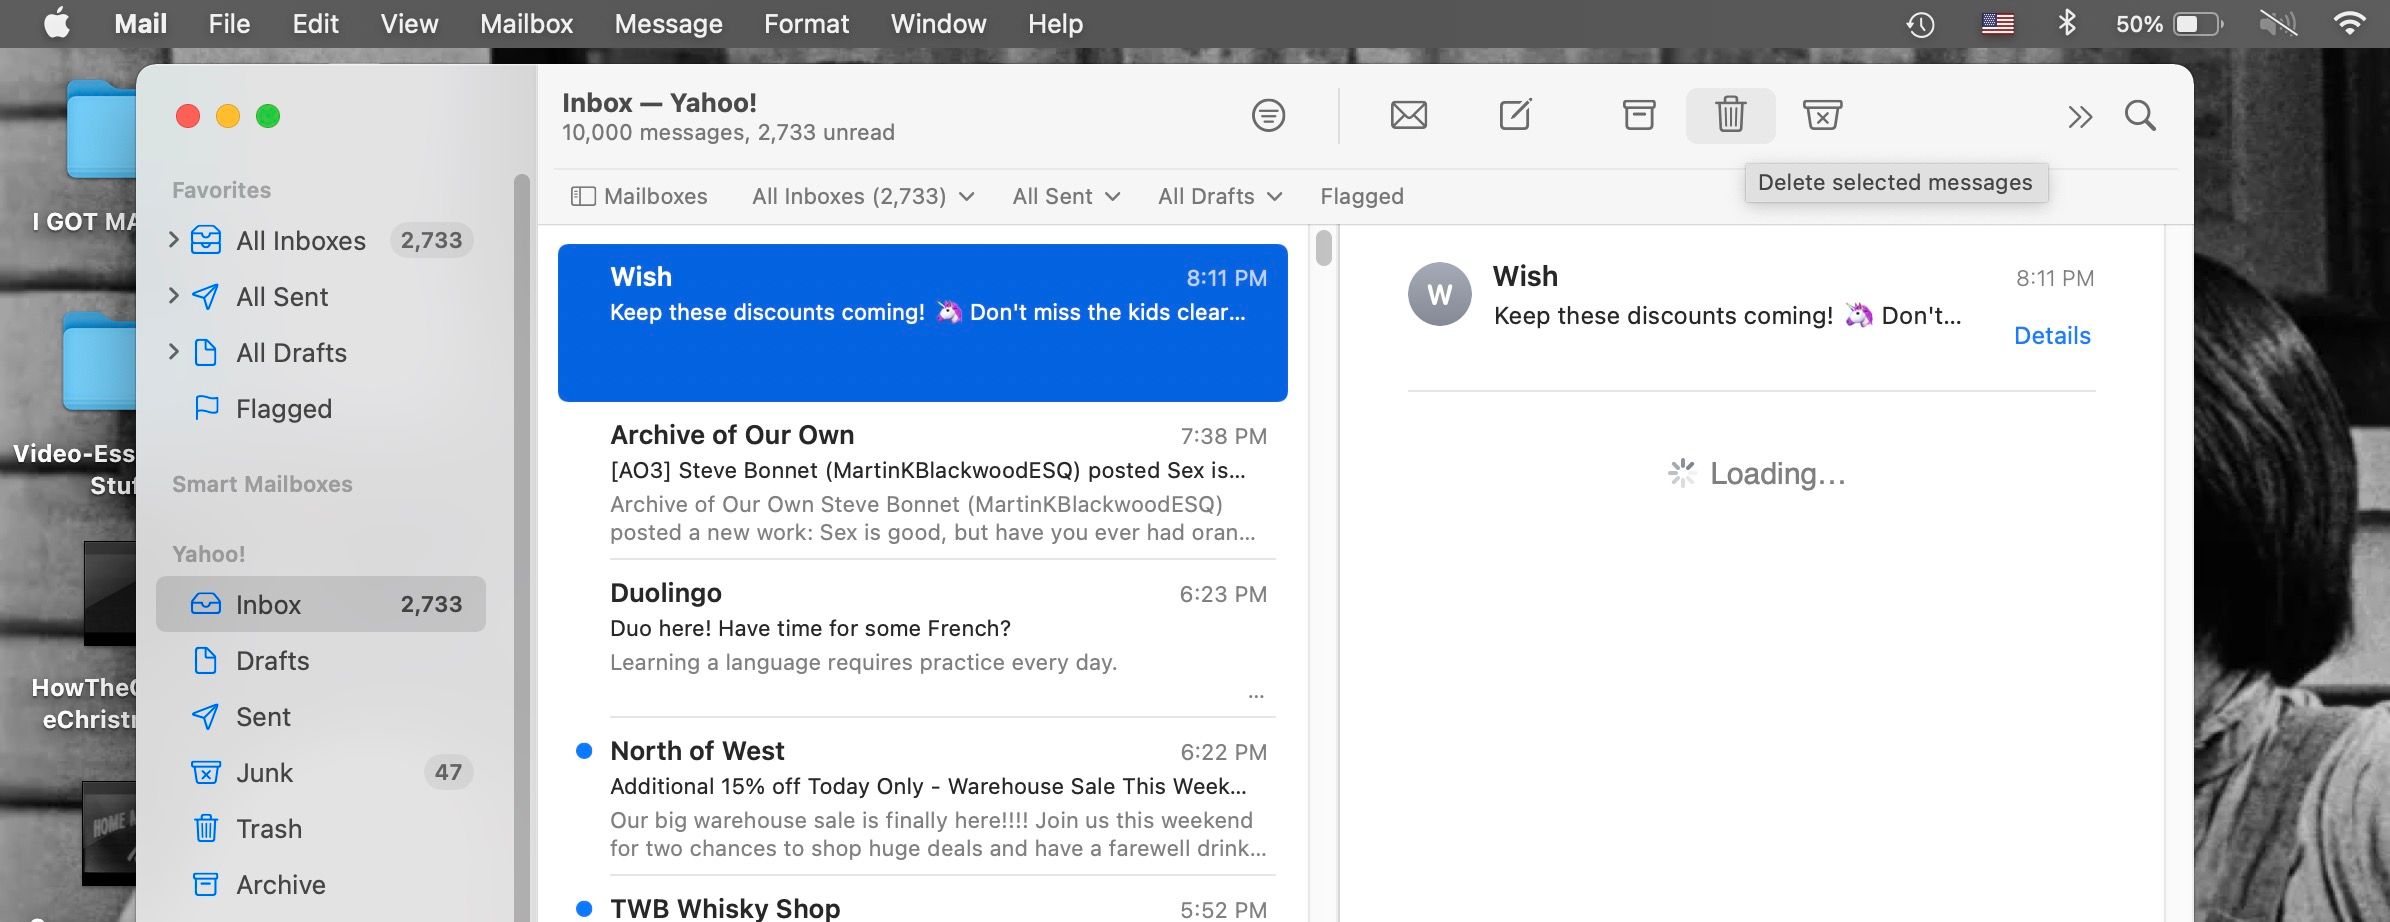
Task: Click the Get Mail envelope icon
Action: pos(1408,116)
